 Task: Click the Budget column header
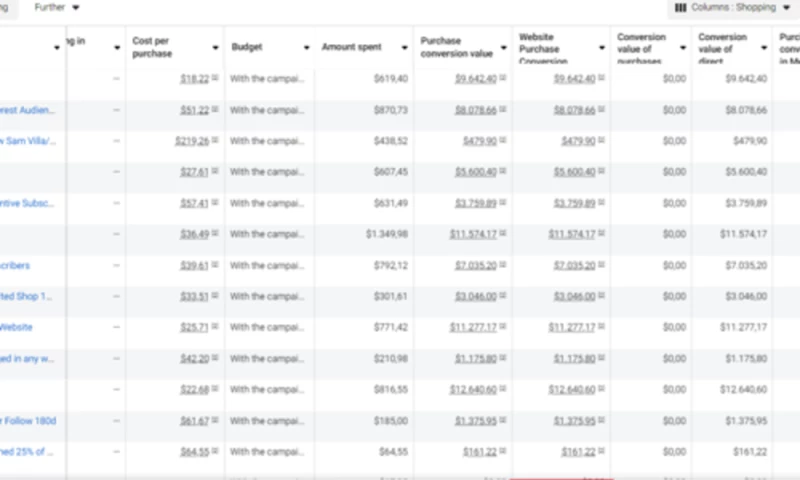tap(247, 47)
